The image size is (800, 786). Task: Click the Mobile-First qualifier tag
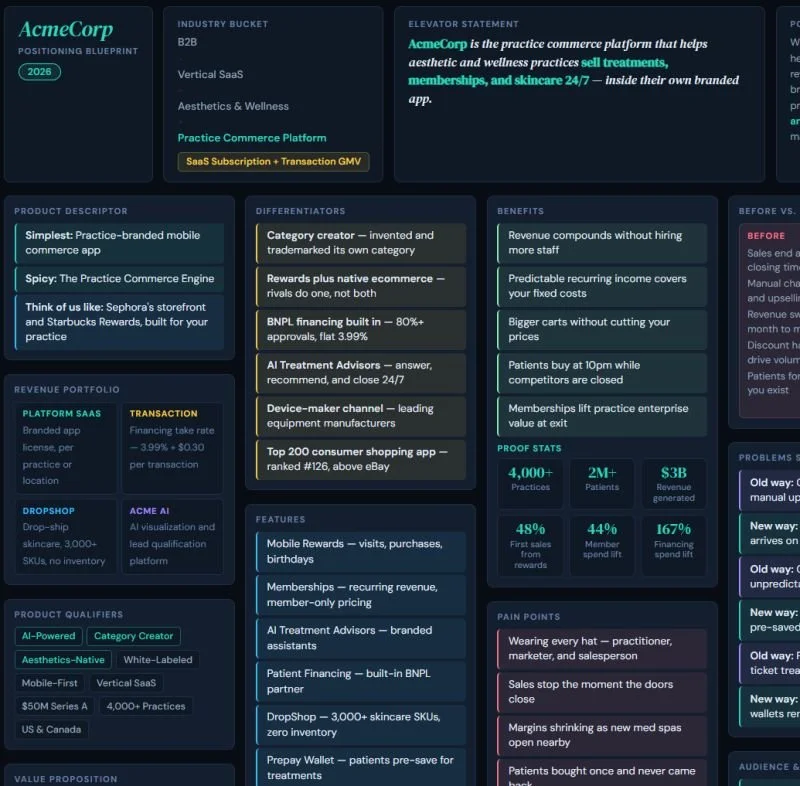point(49,683)
